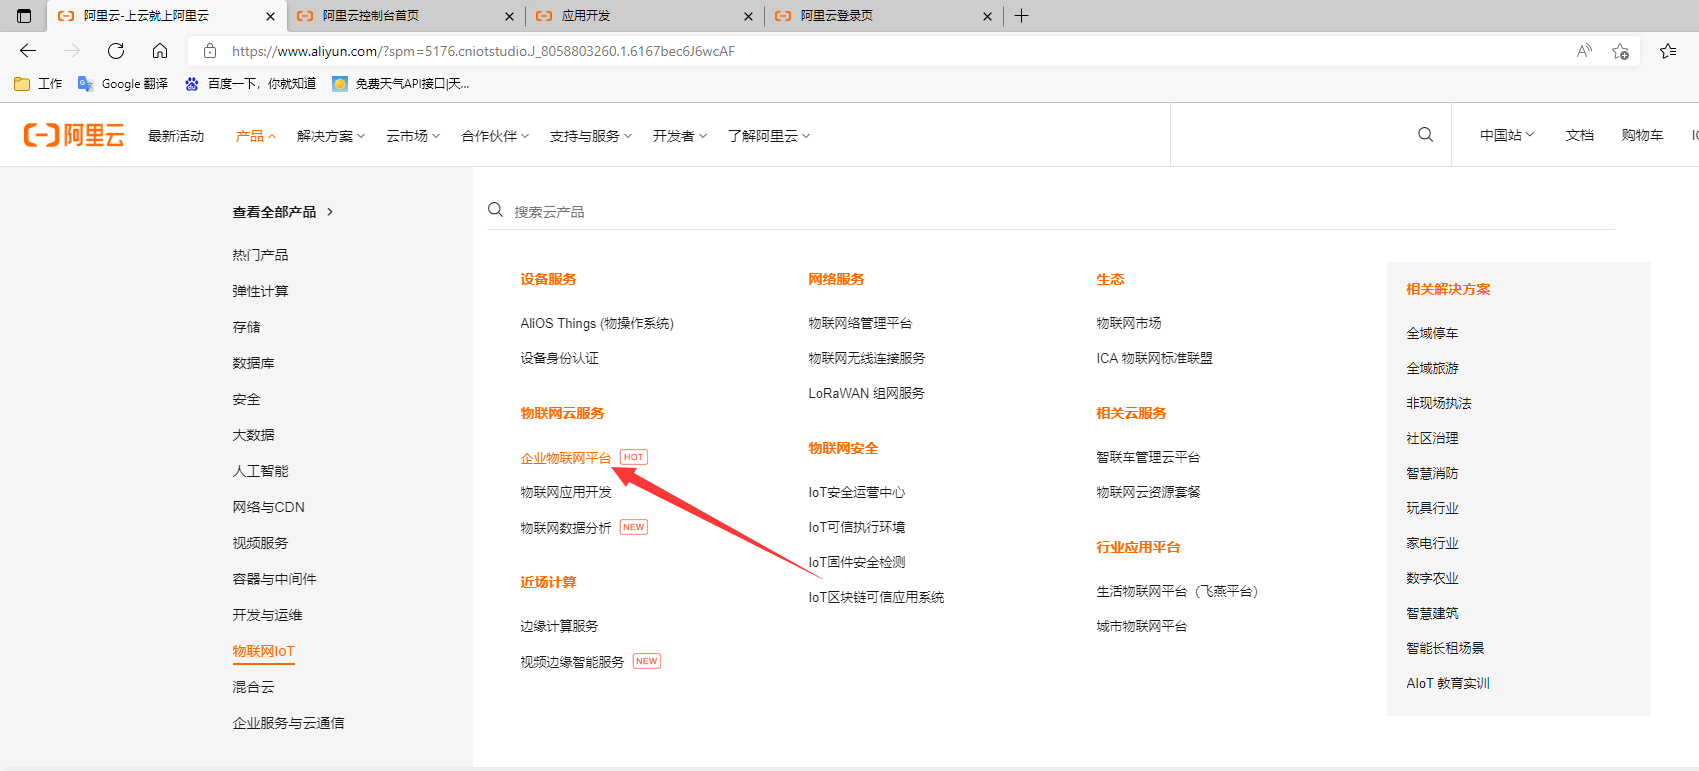The height and width of the screenshot is (771, 1699).
Task: Open 全域停车 solution link
Action: tap(1432, 333)
